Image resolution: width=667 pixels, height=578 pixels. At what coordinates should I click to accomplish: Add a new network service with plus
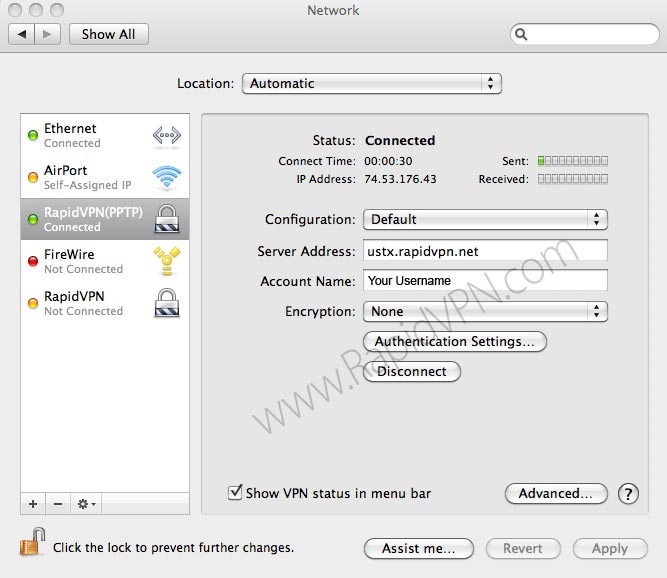coord(33,504)
